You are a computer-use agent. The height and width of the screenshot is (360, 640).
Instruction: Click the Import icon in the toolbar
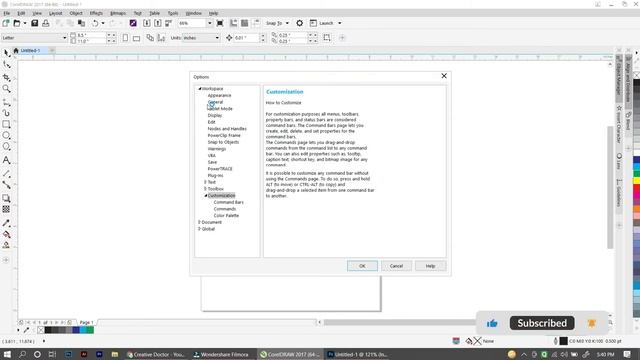coord(147,23)
